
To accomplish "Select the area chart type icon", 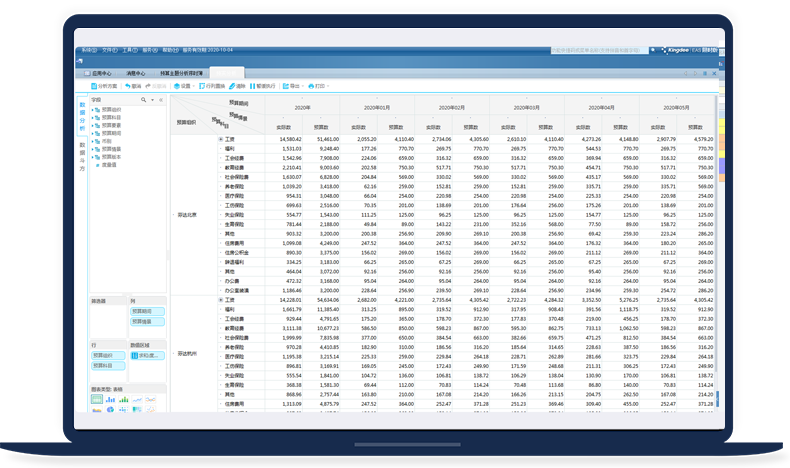I will coord(97,410).
